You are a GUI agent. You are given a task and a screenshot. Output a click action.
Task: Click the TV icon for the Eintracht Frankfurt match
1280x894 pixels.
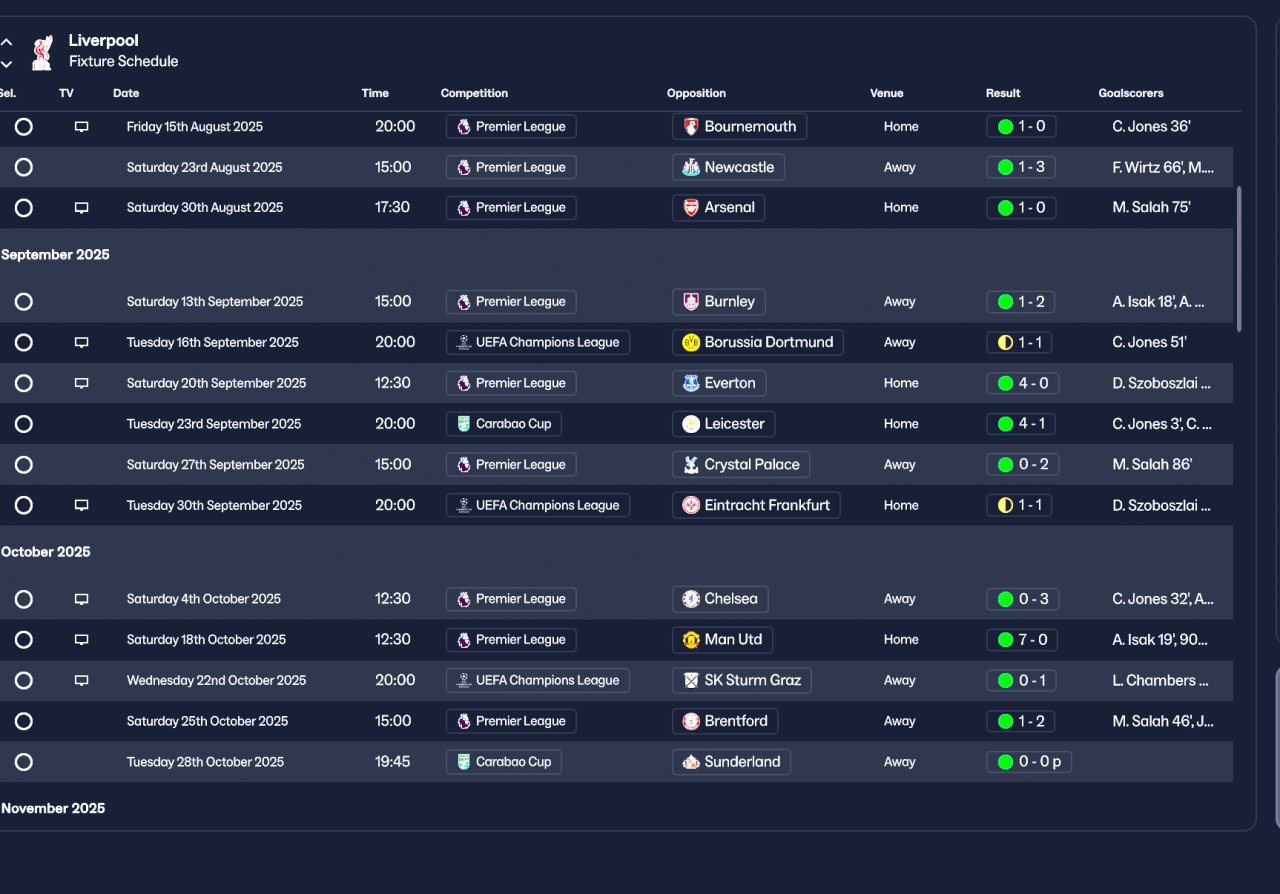pos(82,506)
